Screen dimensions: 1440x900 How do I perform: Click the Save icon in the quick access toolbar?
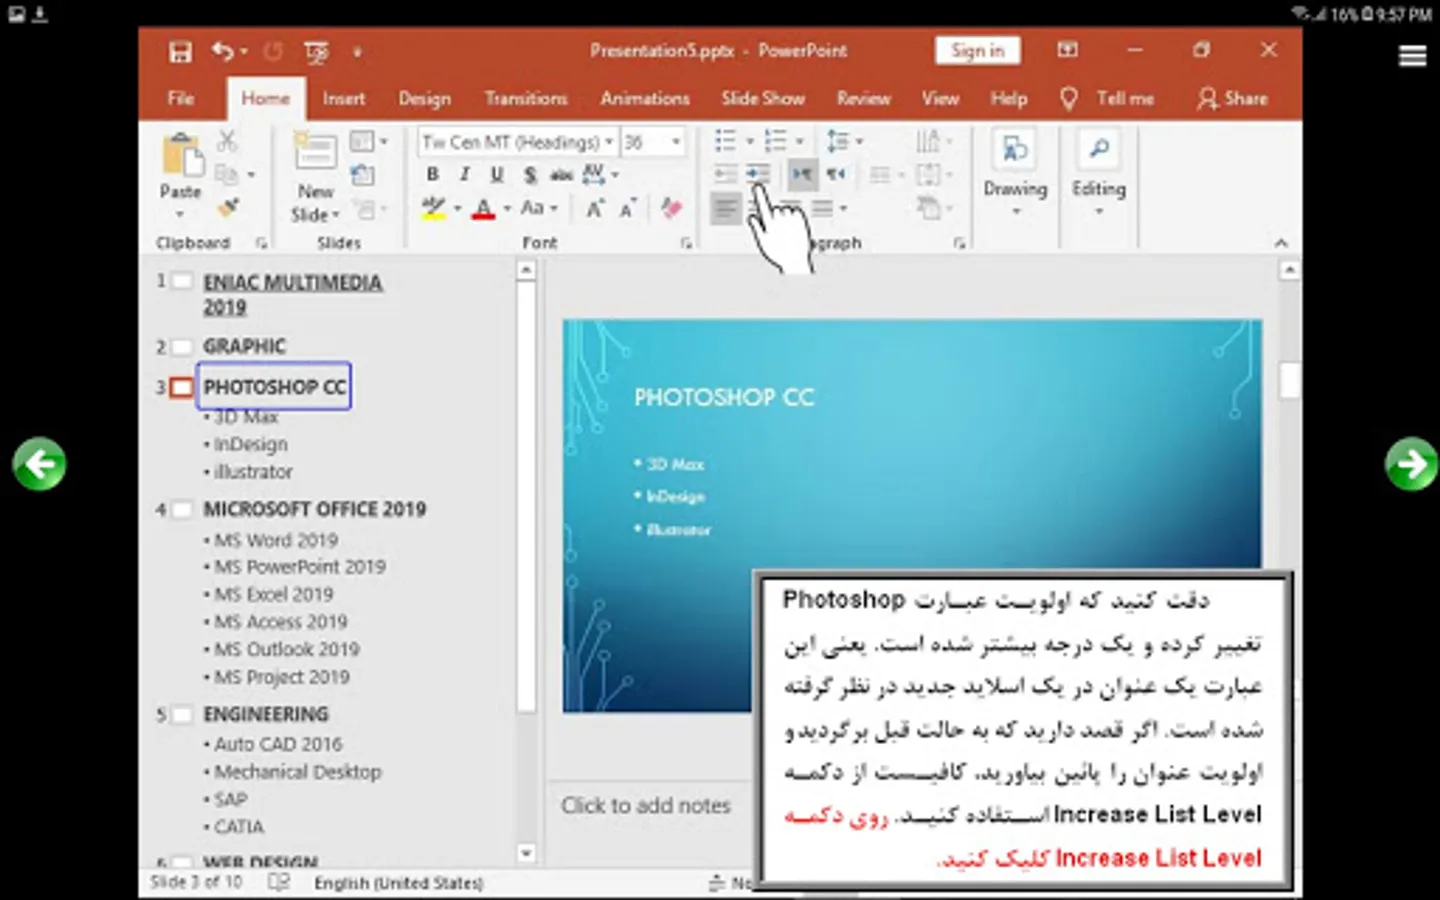pos(180,52)
